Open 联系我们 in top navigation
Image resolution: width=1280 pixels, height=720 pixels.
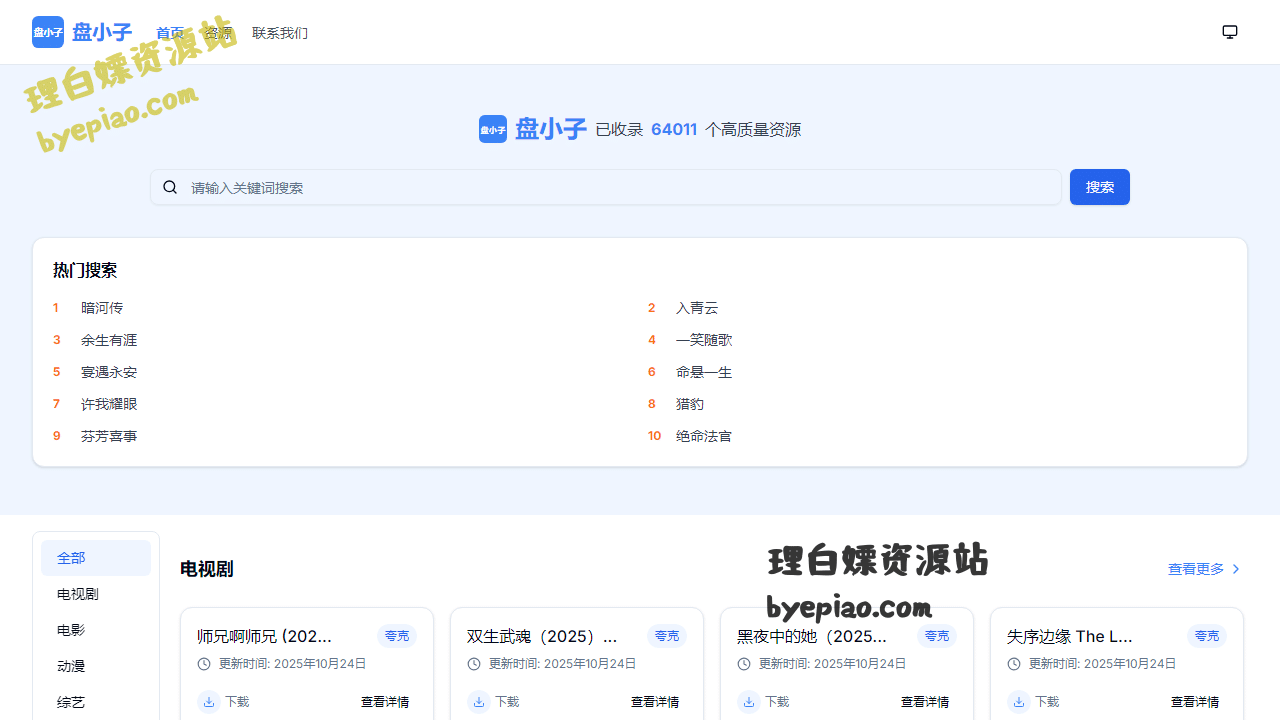(x=280, y=33)
